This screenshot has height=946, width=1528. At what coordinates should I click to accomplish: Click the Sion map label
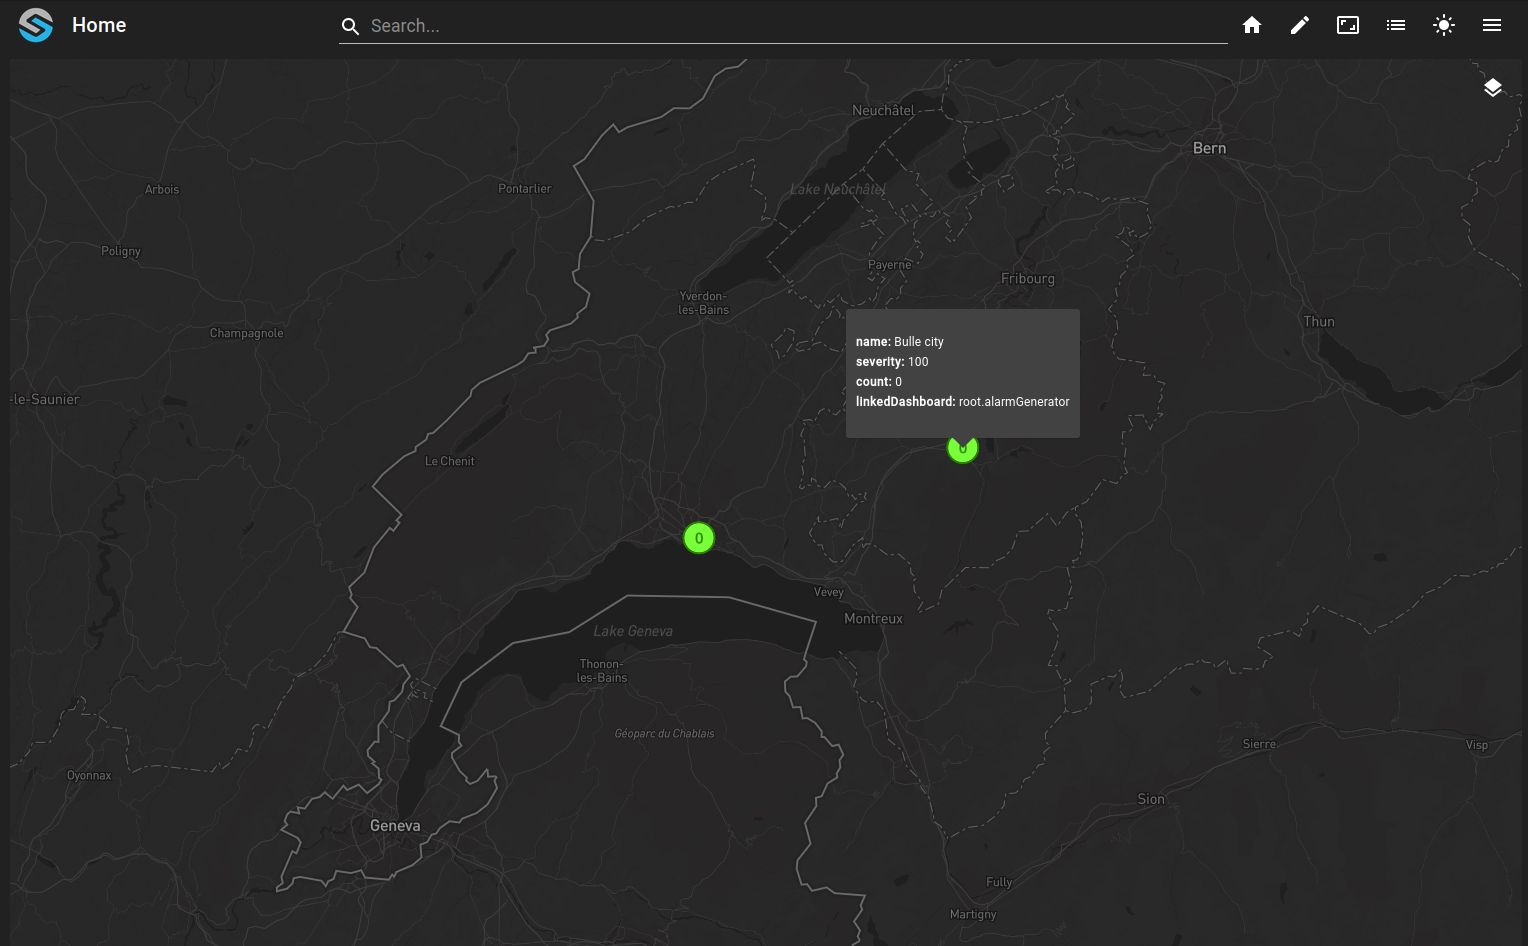coord(1151,799)
